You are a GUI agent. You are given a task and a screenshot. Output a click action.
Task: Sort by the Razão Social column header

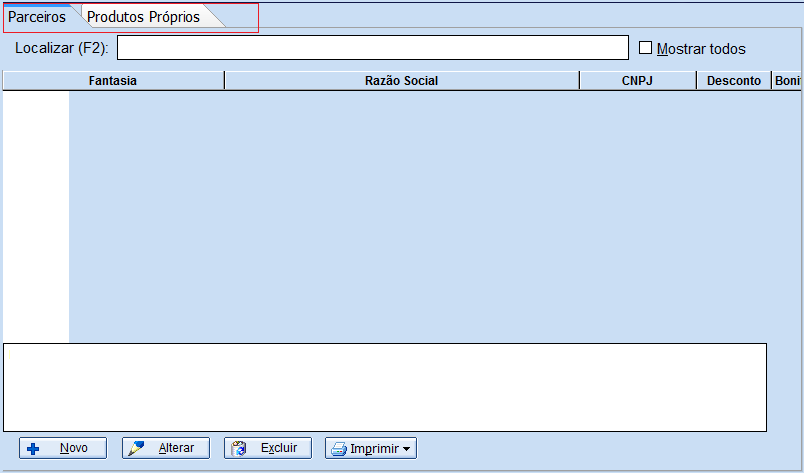401,81
